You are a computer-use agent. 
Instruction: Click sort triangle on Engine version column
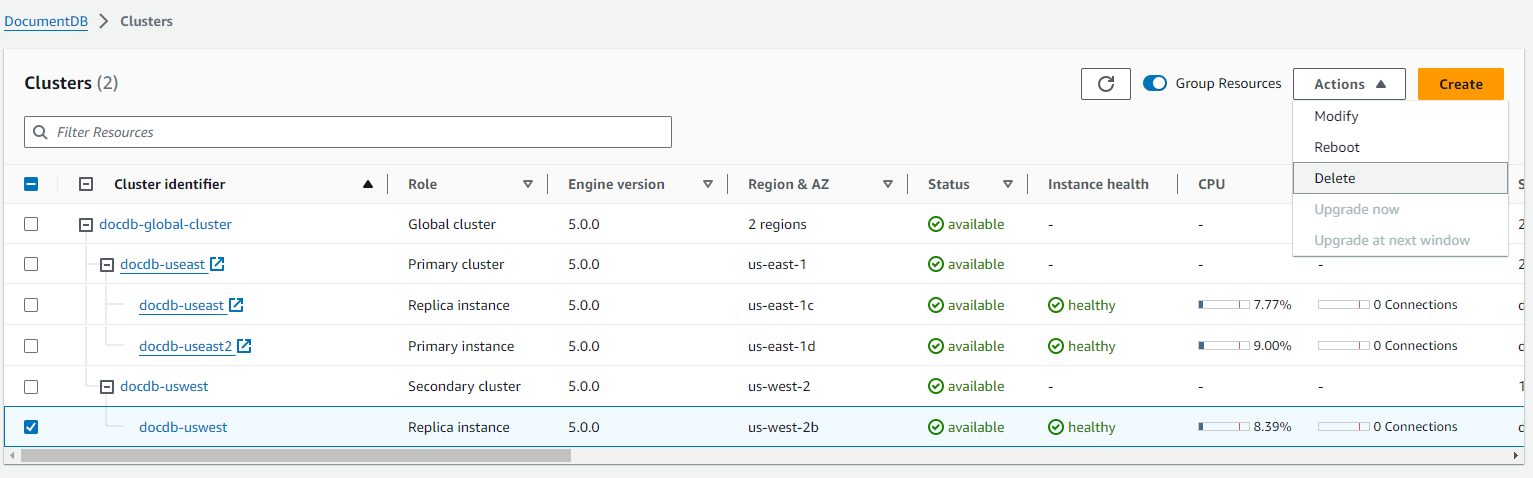tap(708, 184)
